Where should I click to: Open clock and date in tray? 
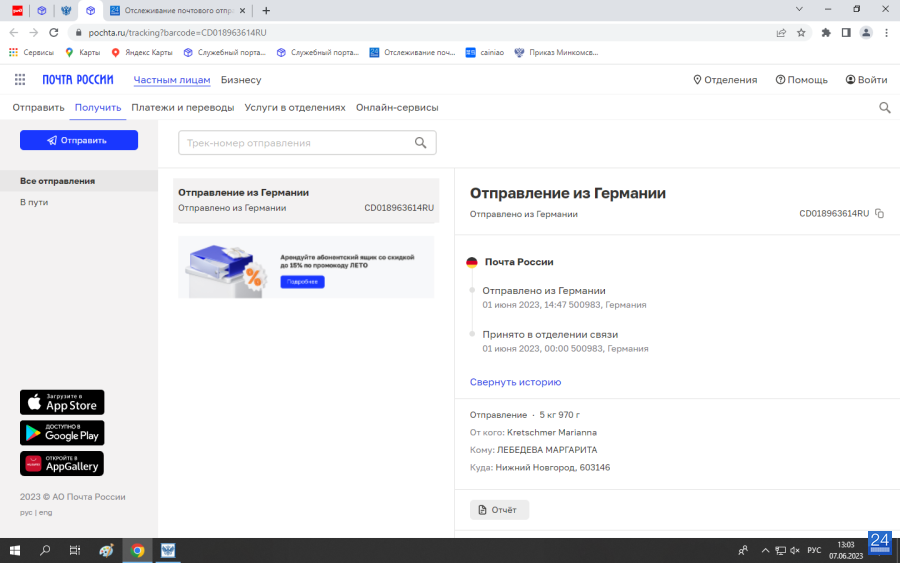[845, 550]
